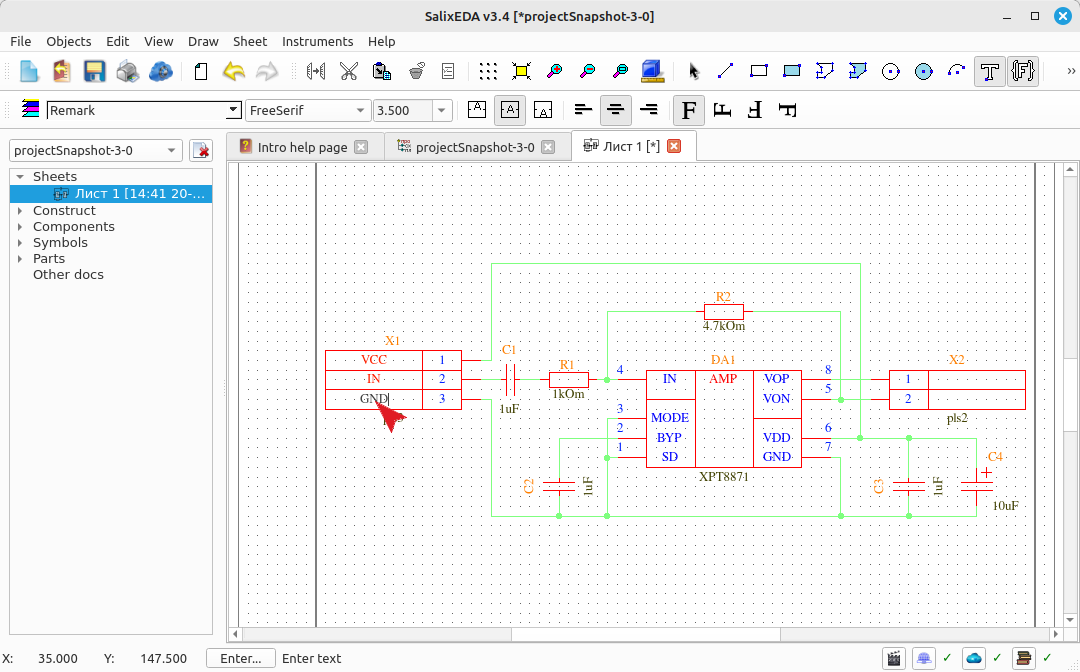
Task: Open the Draw menu
Action: point(203,41)
